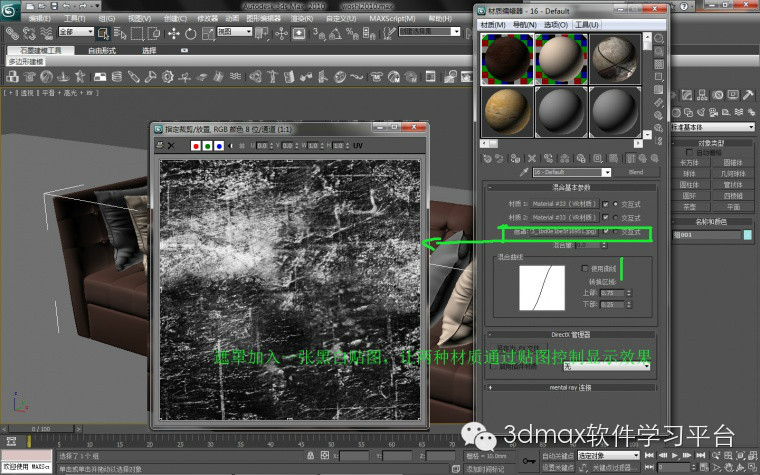Click the mask map jpg button
Image resolution: width=760 pixels, height=475 pixels.
(565, 231)
